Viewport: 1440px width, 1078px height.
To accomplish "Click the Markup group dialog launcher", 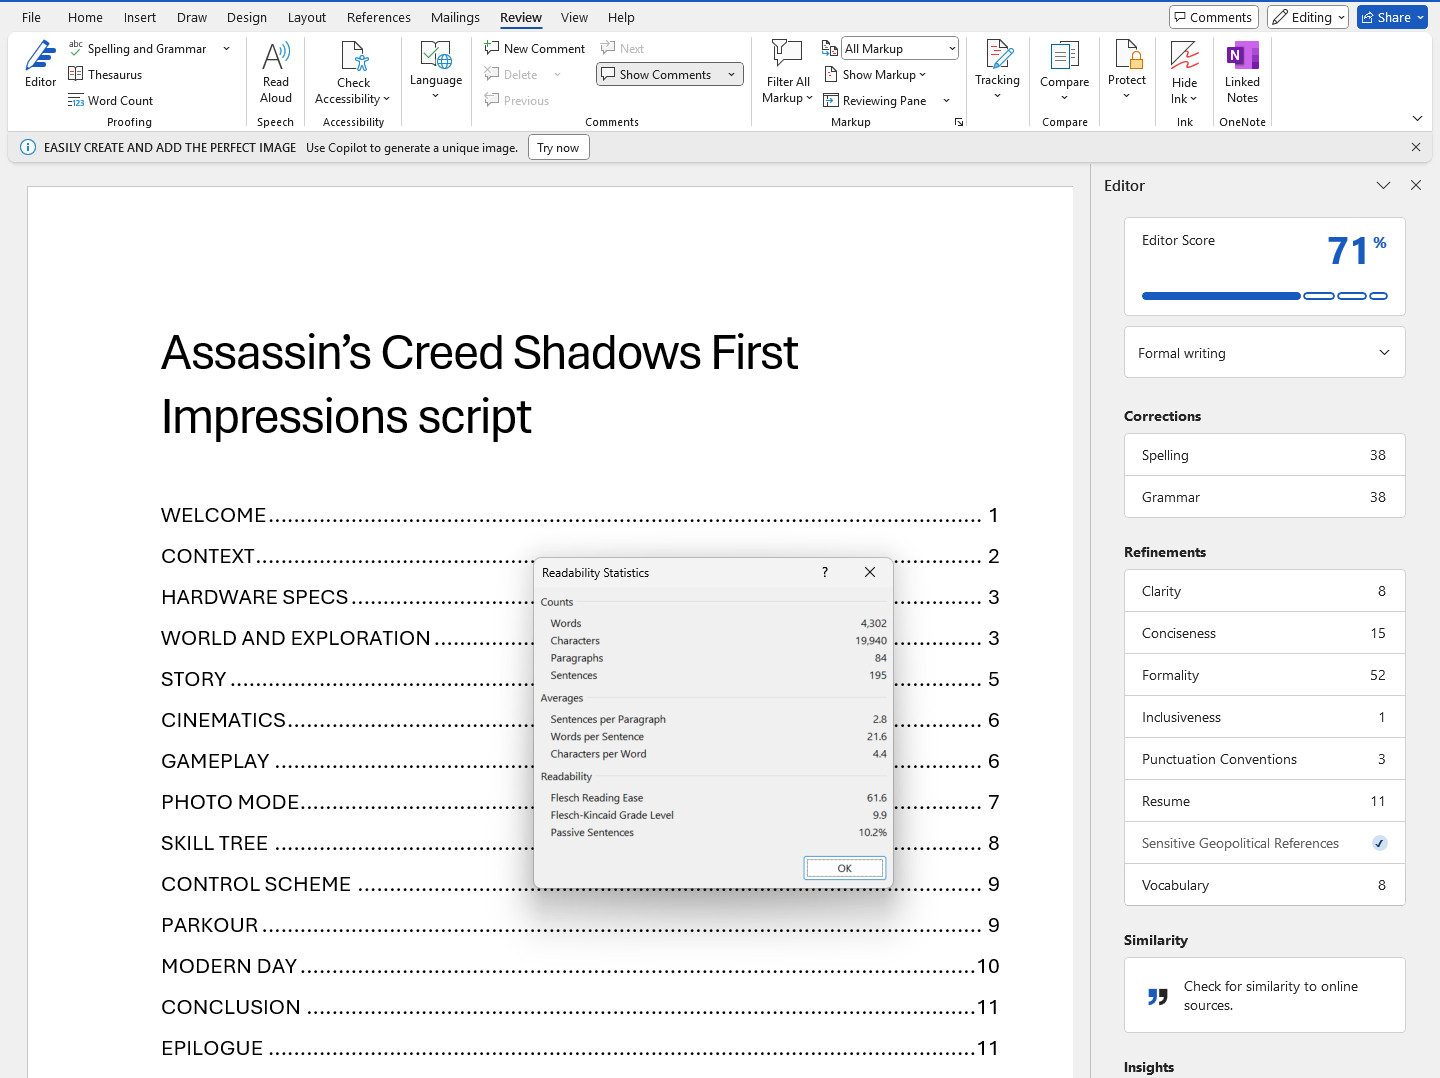I will click(959, 122).
